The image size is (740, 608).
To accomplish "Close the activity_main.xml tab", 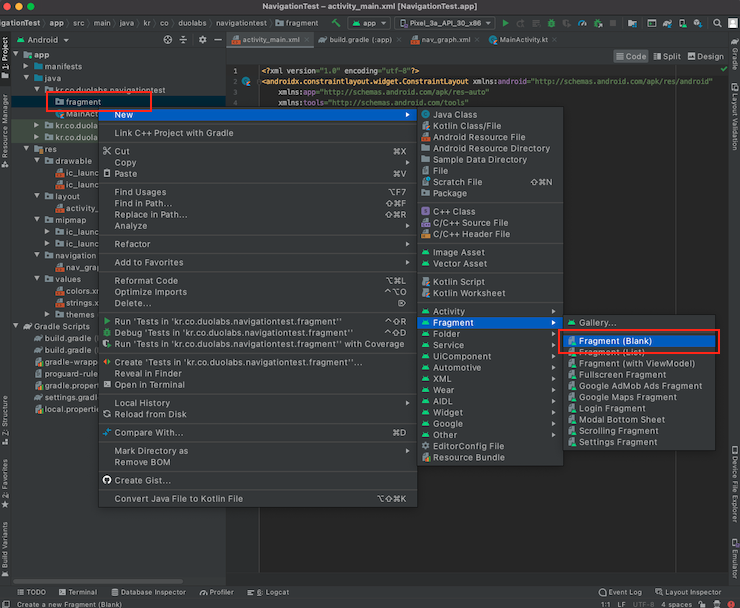I will click(307, 40).
